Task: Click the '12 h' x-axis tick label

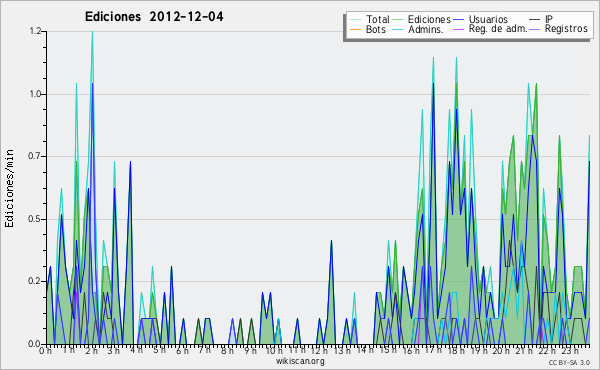Action: click(x=319, y=351)
